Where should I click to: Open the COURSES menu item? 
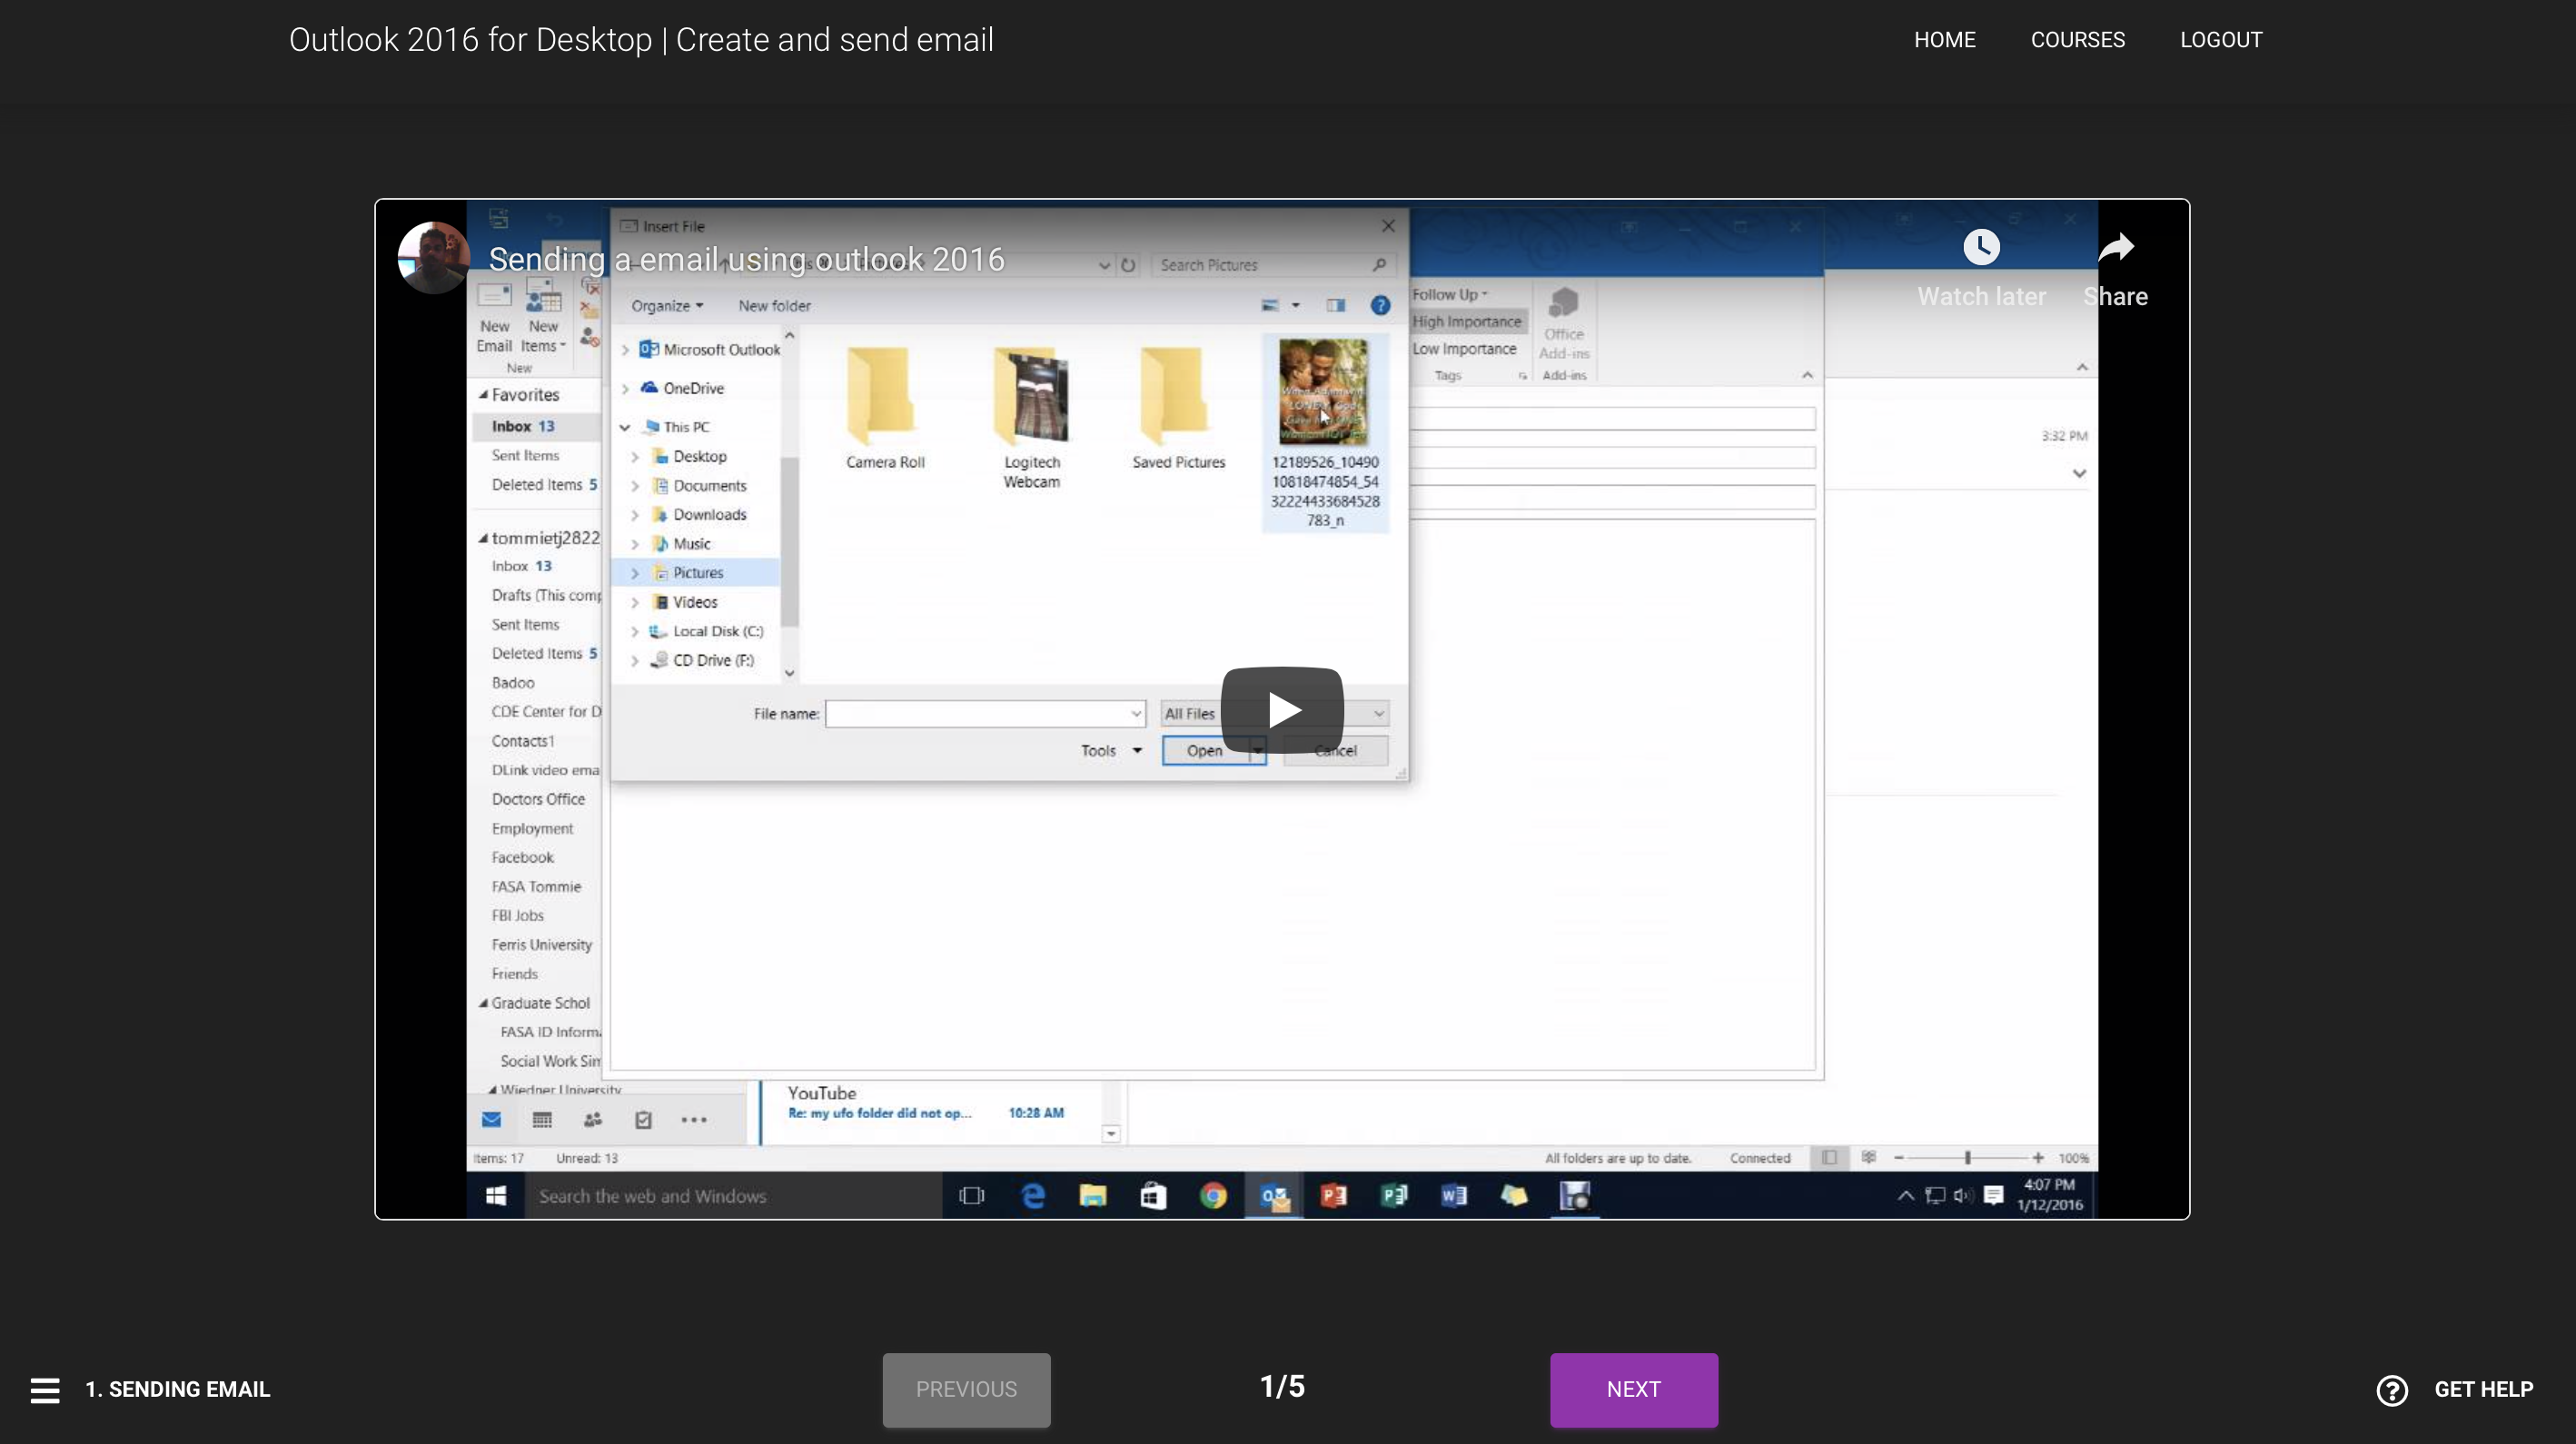tap(2077, 40)
